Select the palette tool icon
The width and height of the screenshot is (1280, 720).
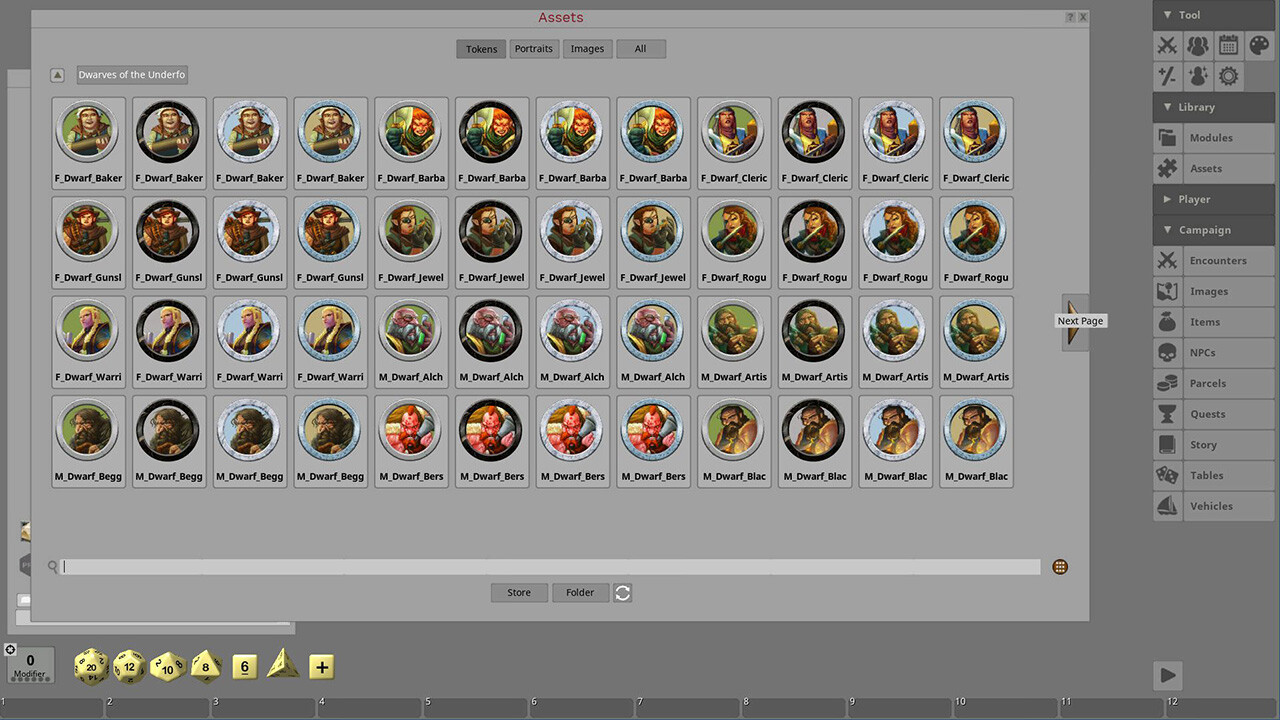(1258, 45)
